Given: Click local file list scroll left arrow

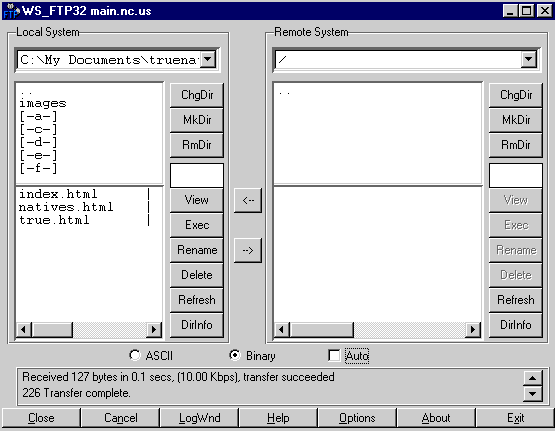Looking at the screenshot, I should (x=24, y=330).
